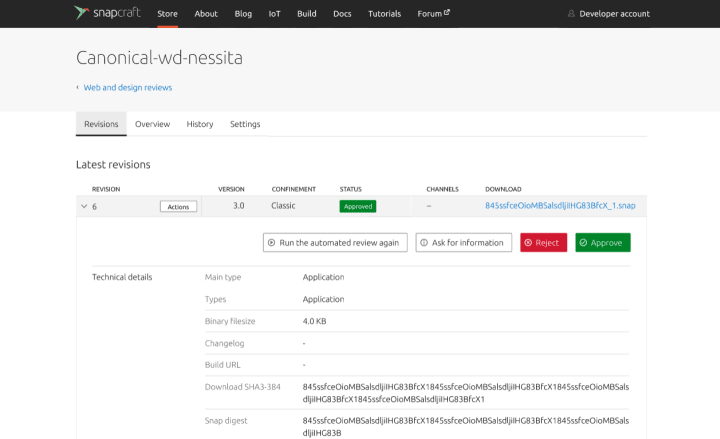The image size is (720, 439).
Task: Open the About nav item
Action: point(206,14)
